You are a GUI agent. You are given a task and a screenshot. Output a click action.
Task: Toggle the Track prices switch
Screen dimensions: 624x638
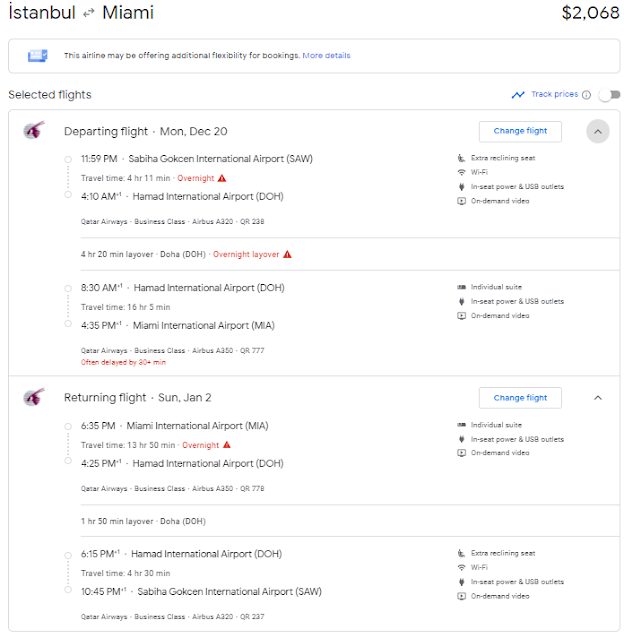tap(609, 95)
